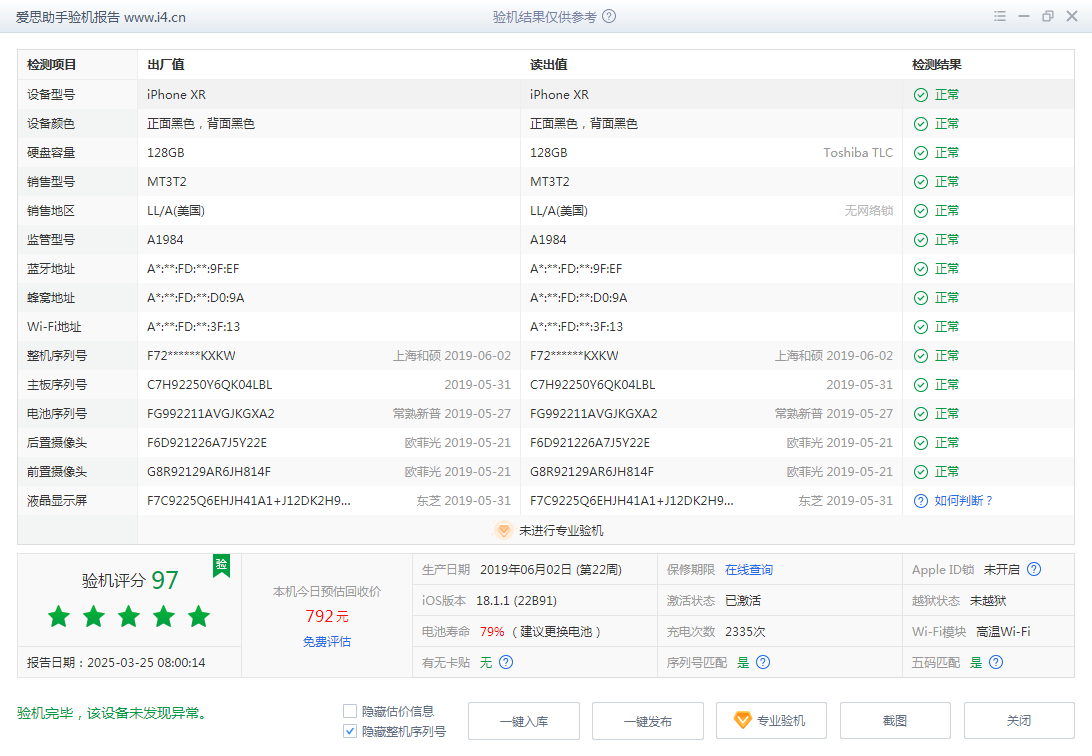The width and height of the screenshot is (1092, 756).
Task: Close the window with the title bar X
Action: [x=1072, y=16]
